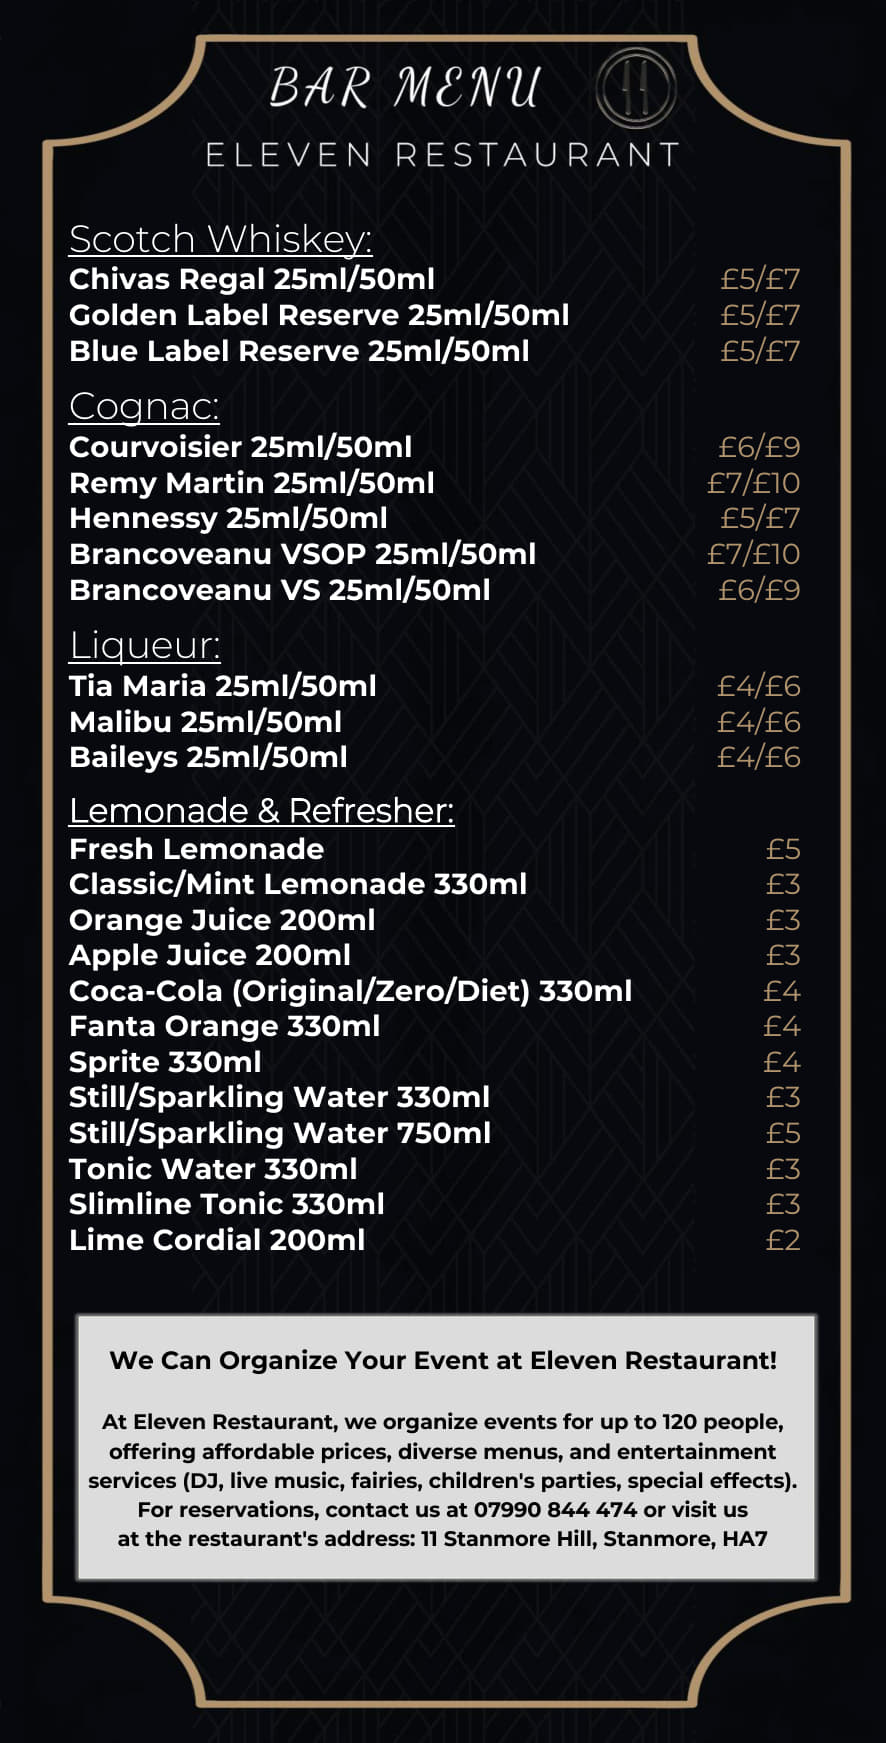Screen dimensions: 886x1743
Task: Open the Liqueur section heading
Action: [145, 645]
